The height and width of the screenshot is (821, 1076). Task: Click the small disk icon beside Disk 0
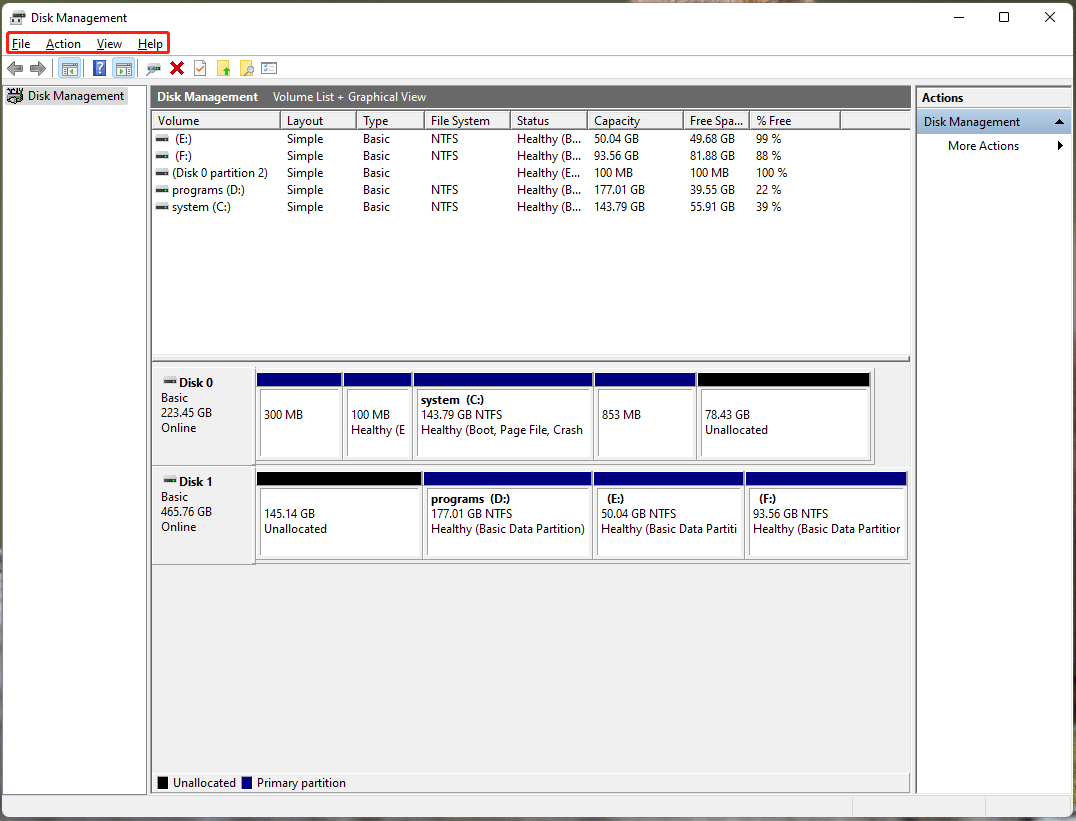coord(169,382)
